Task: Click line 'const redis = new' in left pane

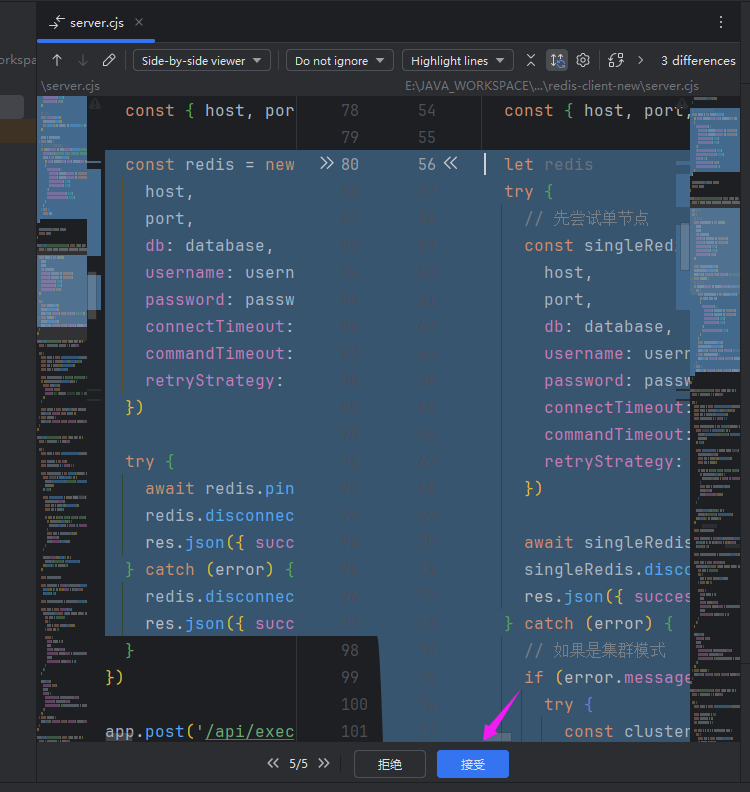Action: tap(210, 165)
